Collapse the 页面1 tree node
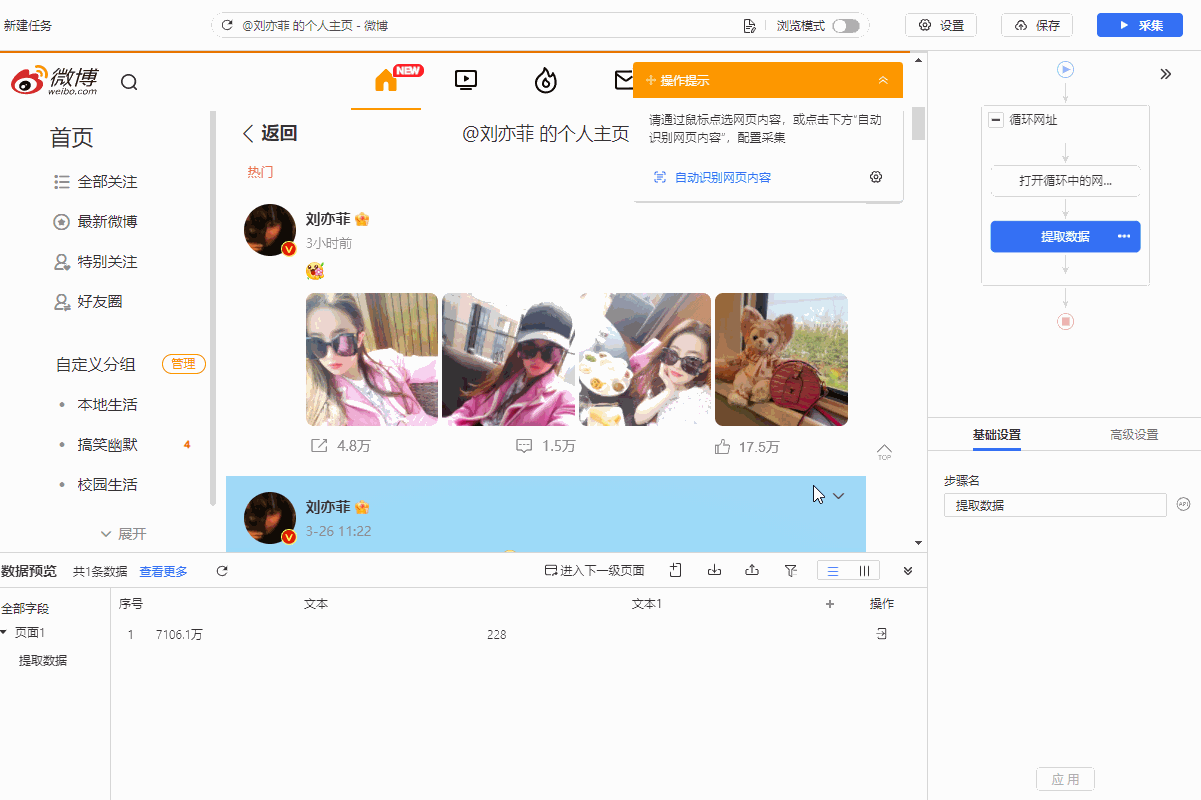Screen dimensions: 1201x800 4,632
